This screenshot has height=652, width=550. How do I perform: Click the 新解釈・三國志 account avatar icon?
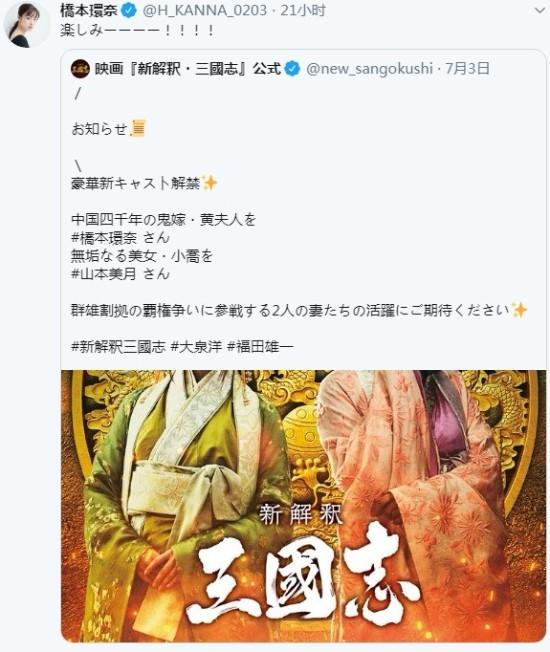pyautogui.click(x=80, y=69)
